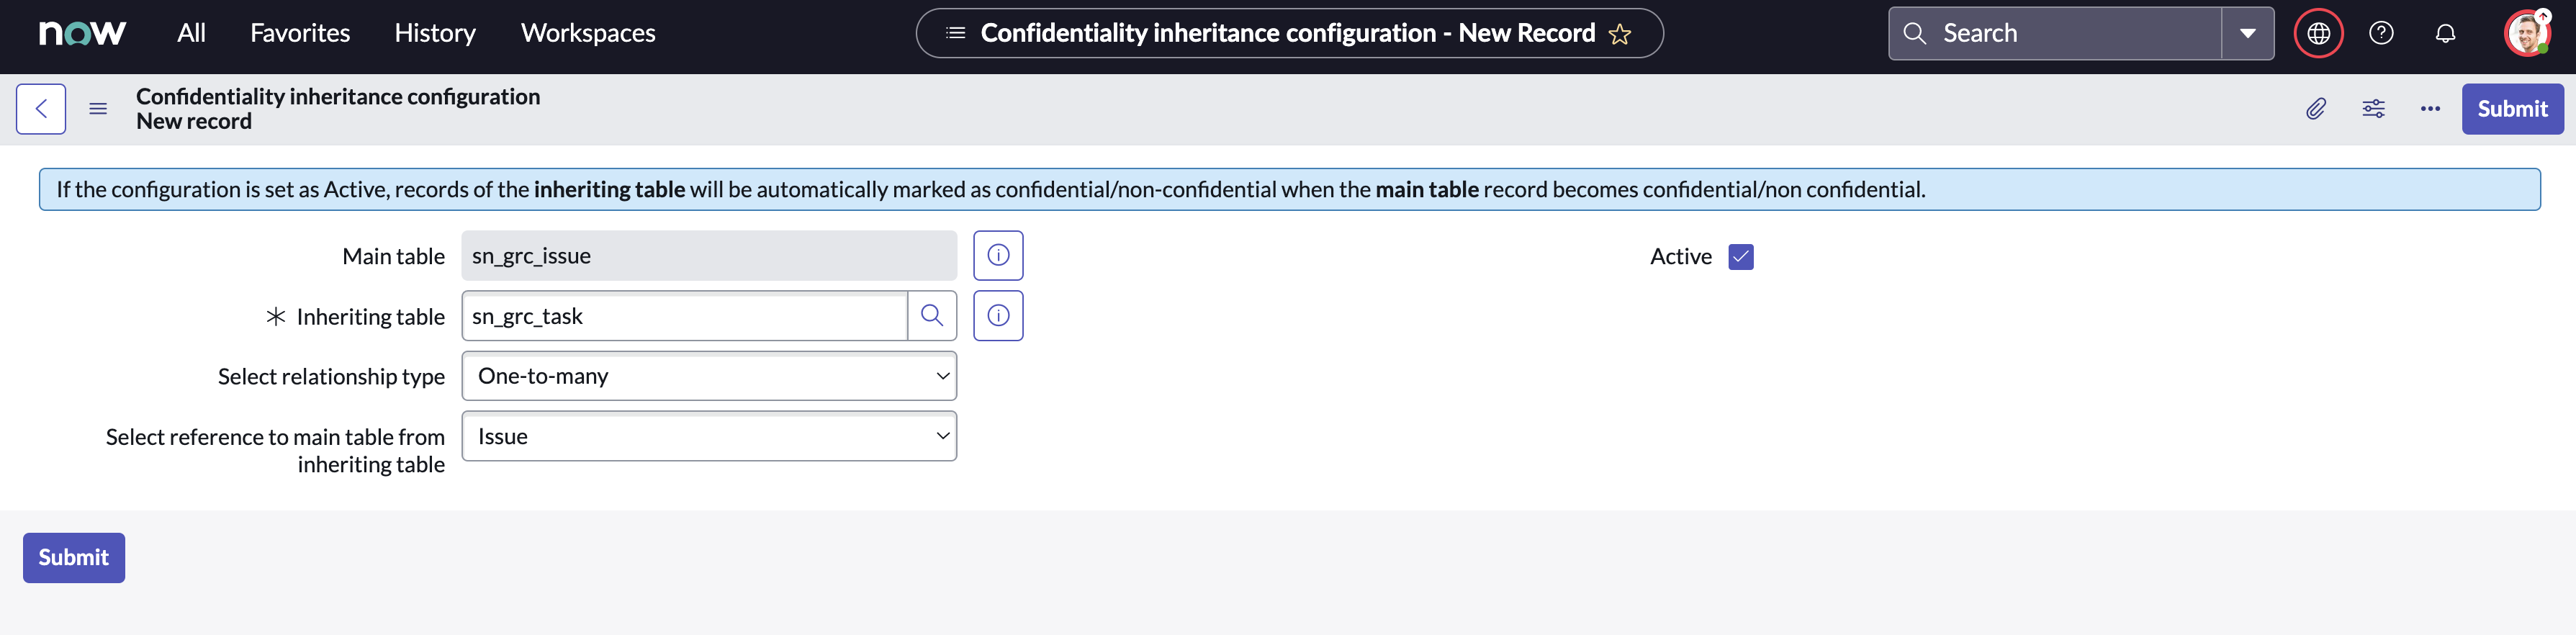Open the help question mark icon
The image size is (2576, 635).
click(x=2381, y=33)
